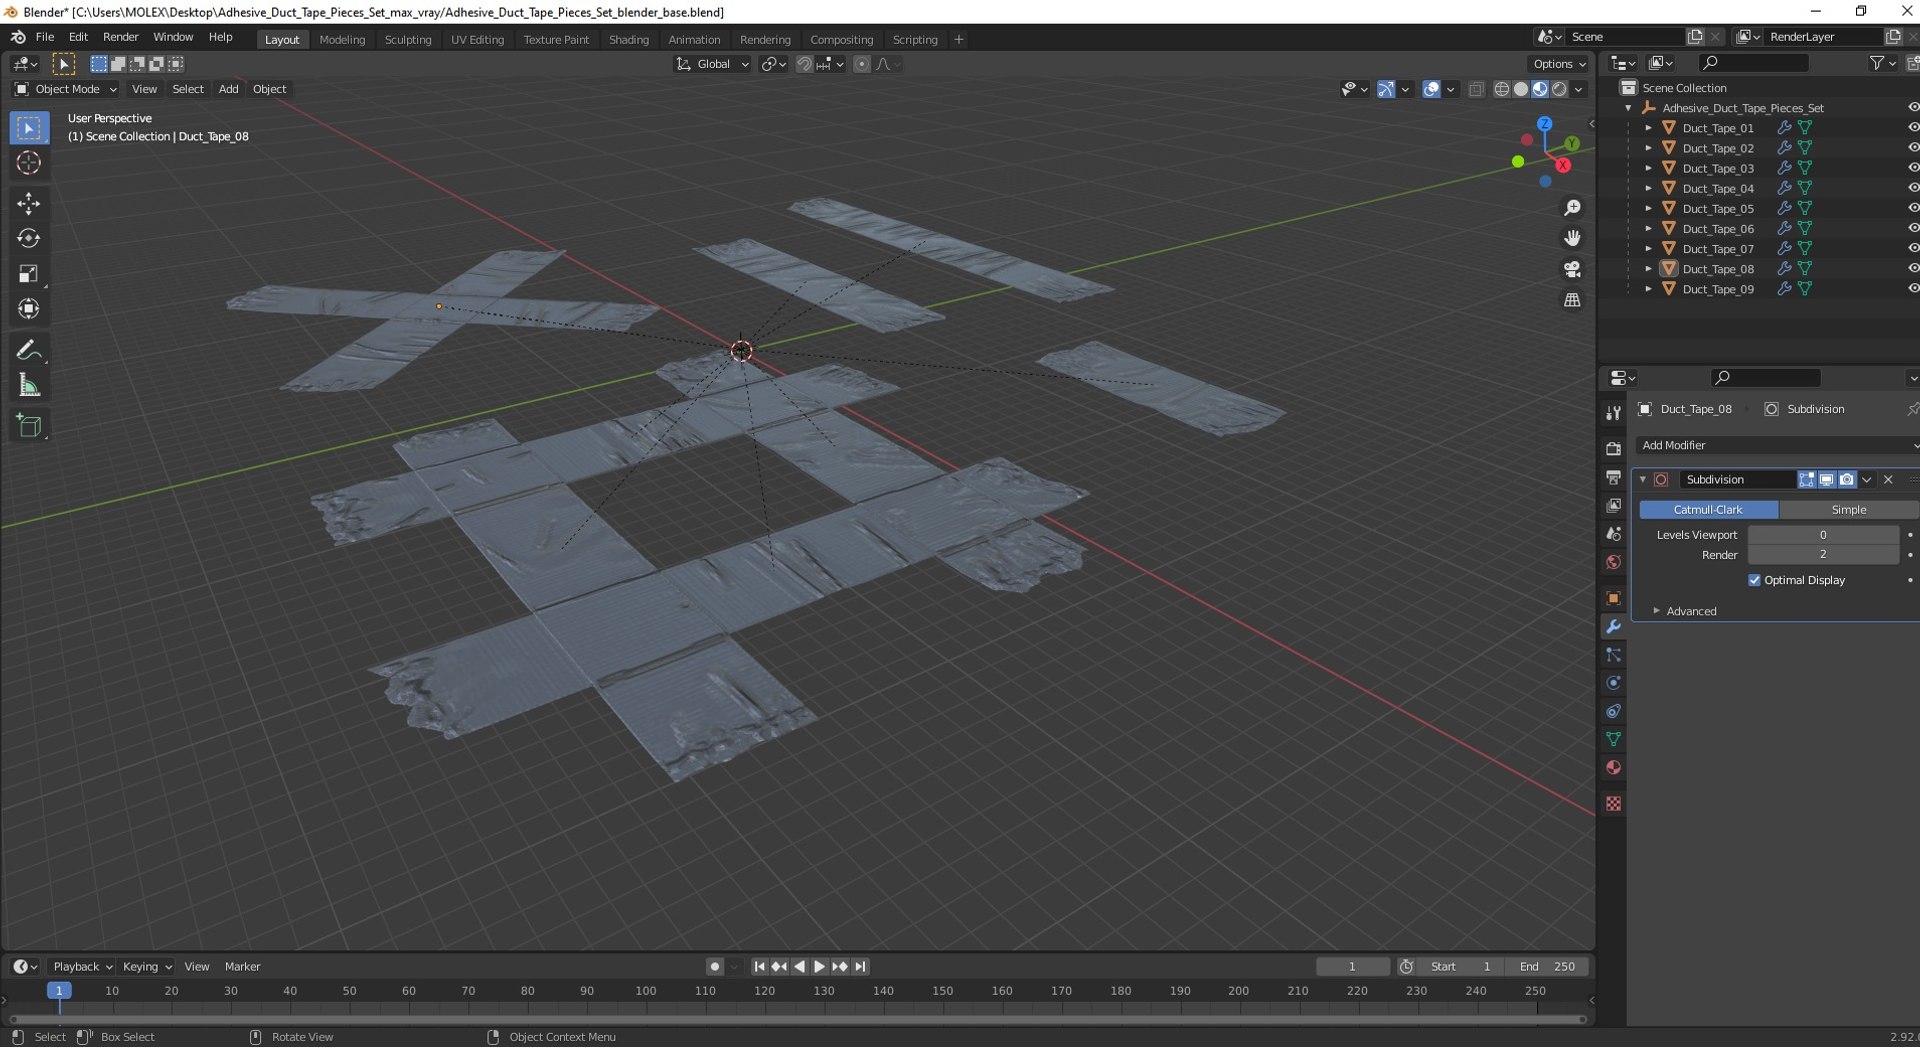Toggle Subdivision modifier in edit mode
This screenshot has height=1047, width=1920.
click(x=1807, y=480)
